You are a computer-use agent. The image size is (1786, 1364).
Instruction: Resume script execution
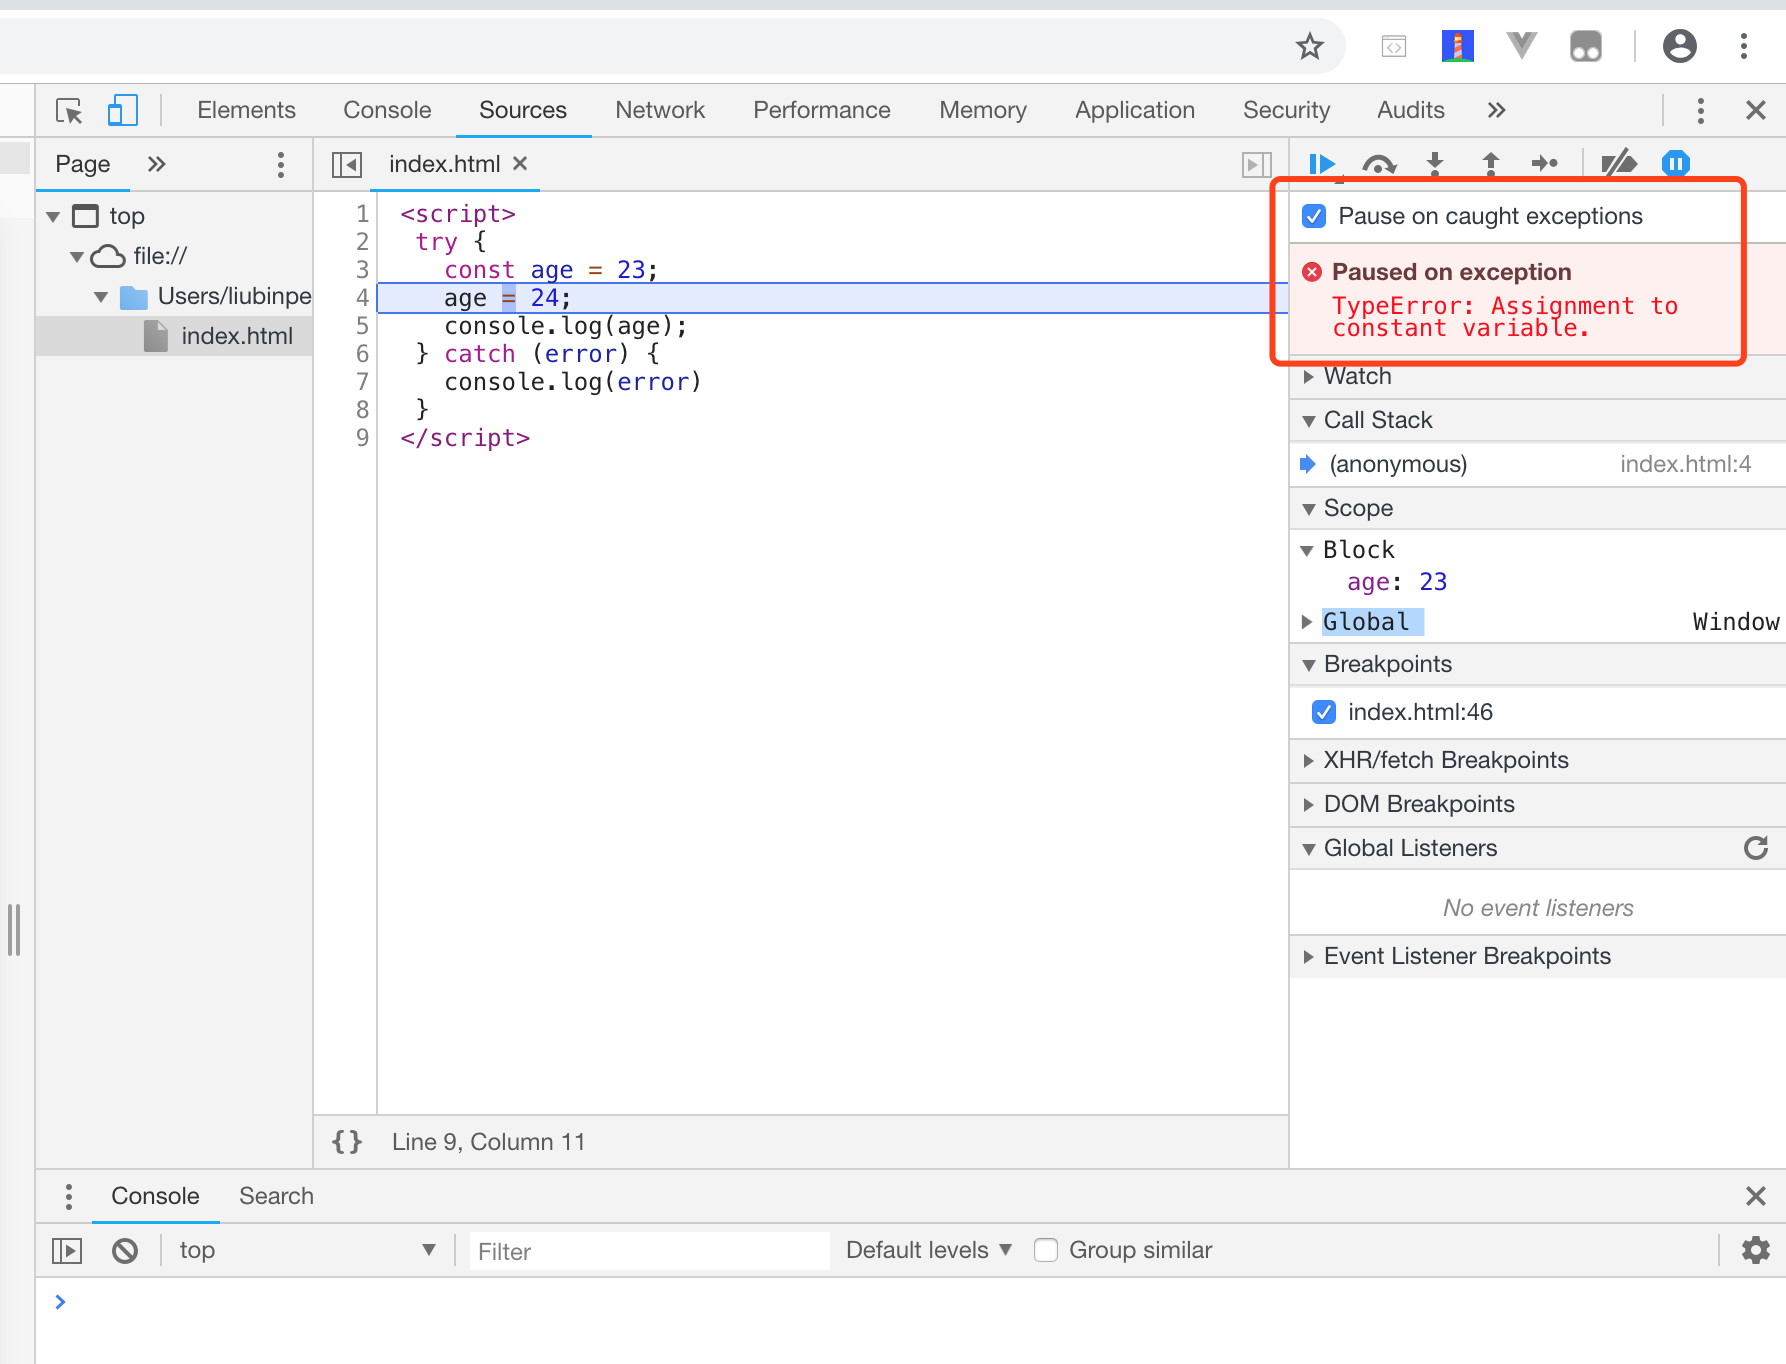1323,164
